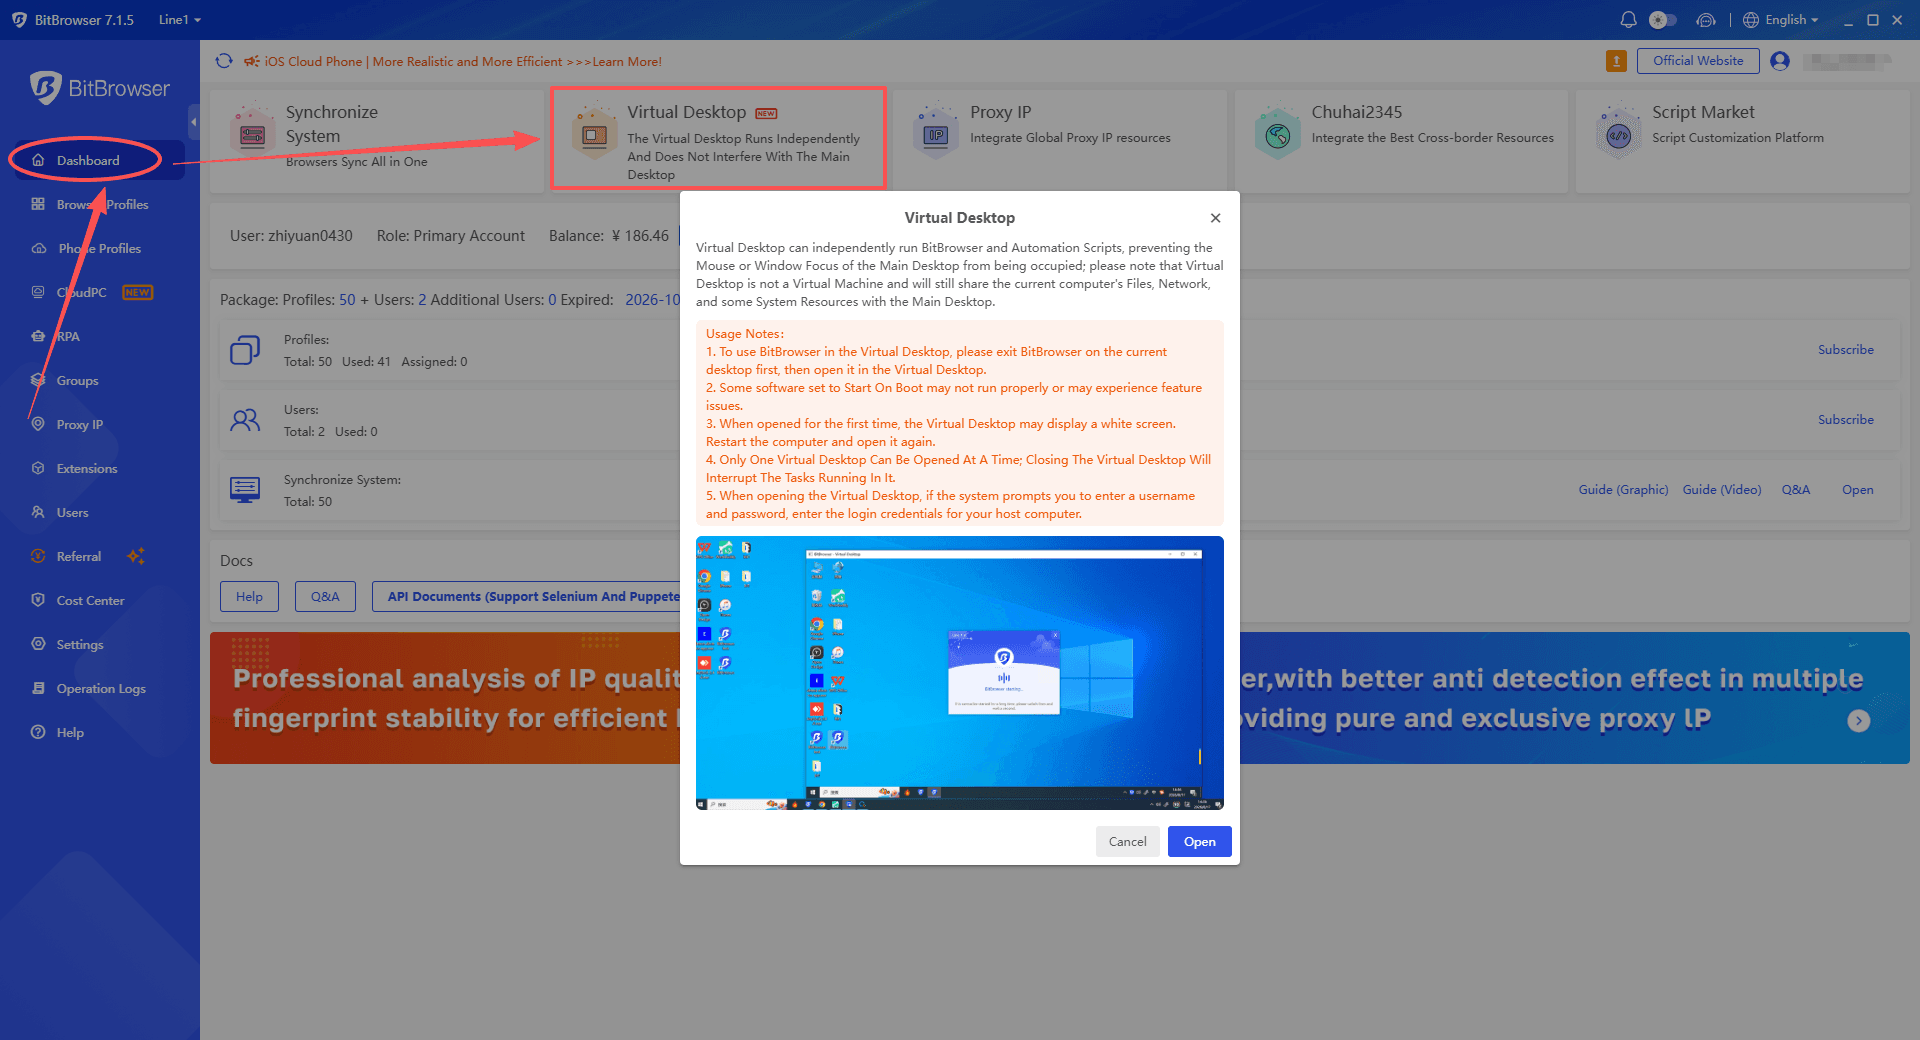The width and height of the screenshot is (1920, 1040).
Task: Click Q&A link in Synchronize System row
Action: (1795, 489)
